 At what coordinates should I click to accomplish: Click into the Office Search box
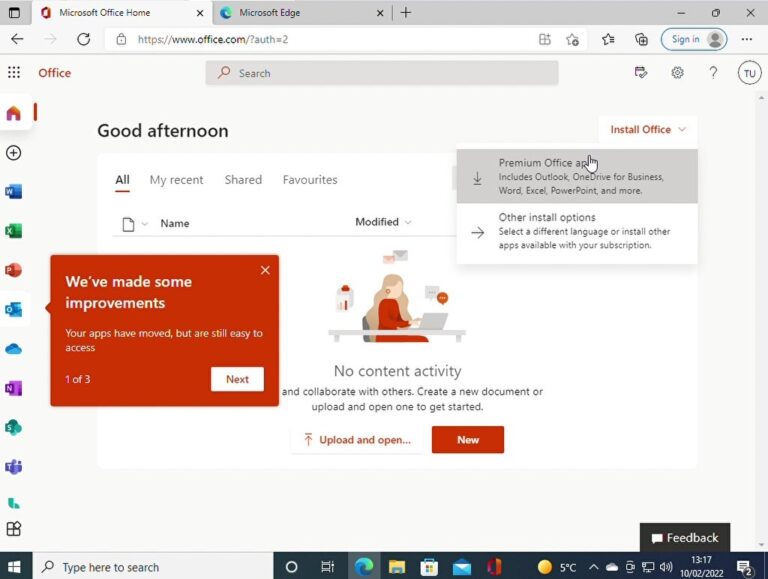tap(382, 73)
